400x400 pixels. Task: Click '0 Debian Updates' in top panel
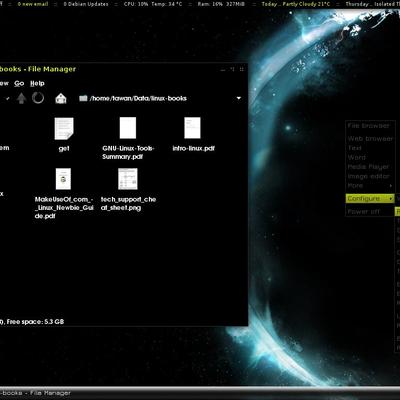click(x=86, y=4)
